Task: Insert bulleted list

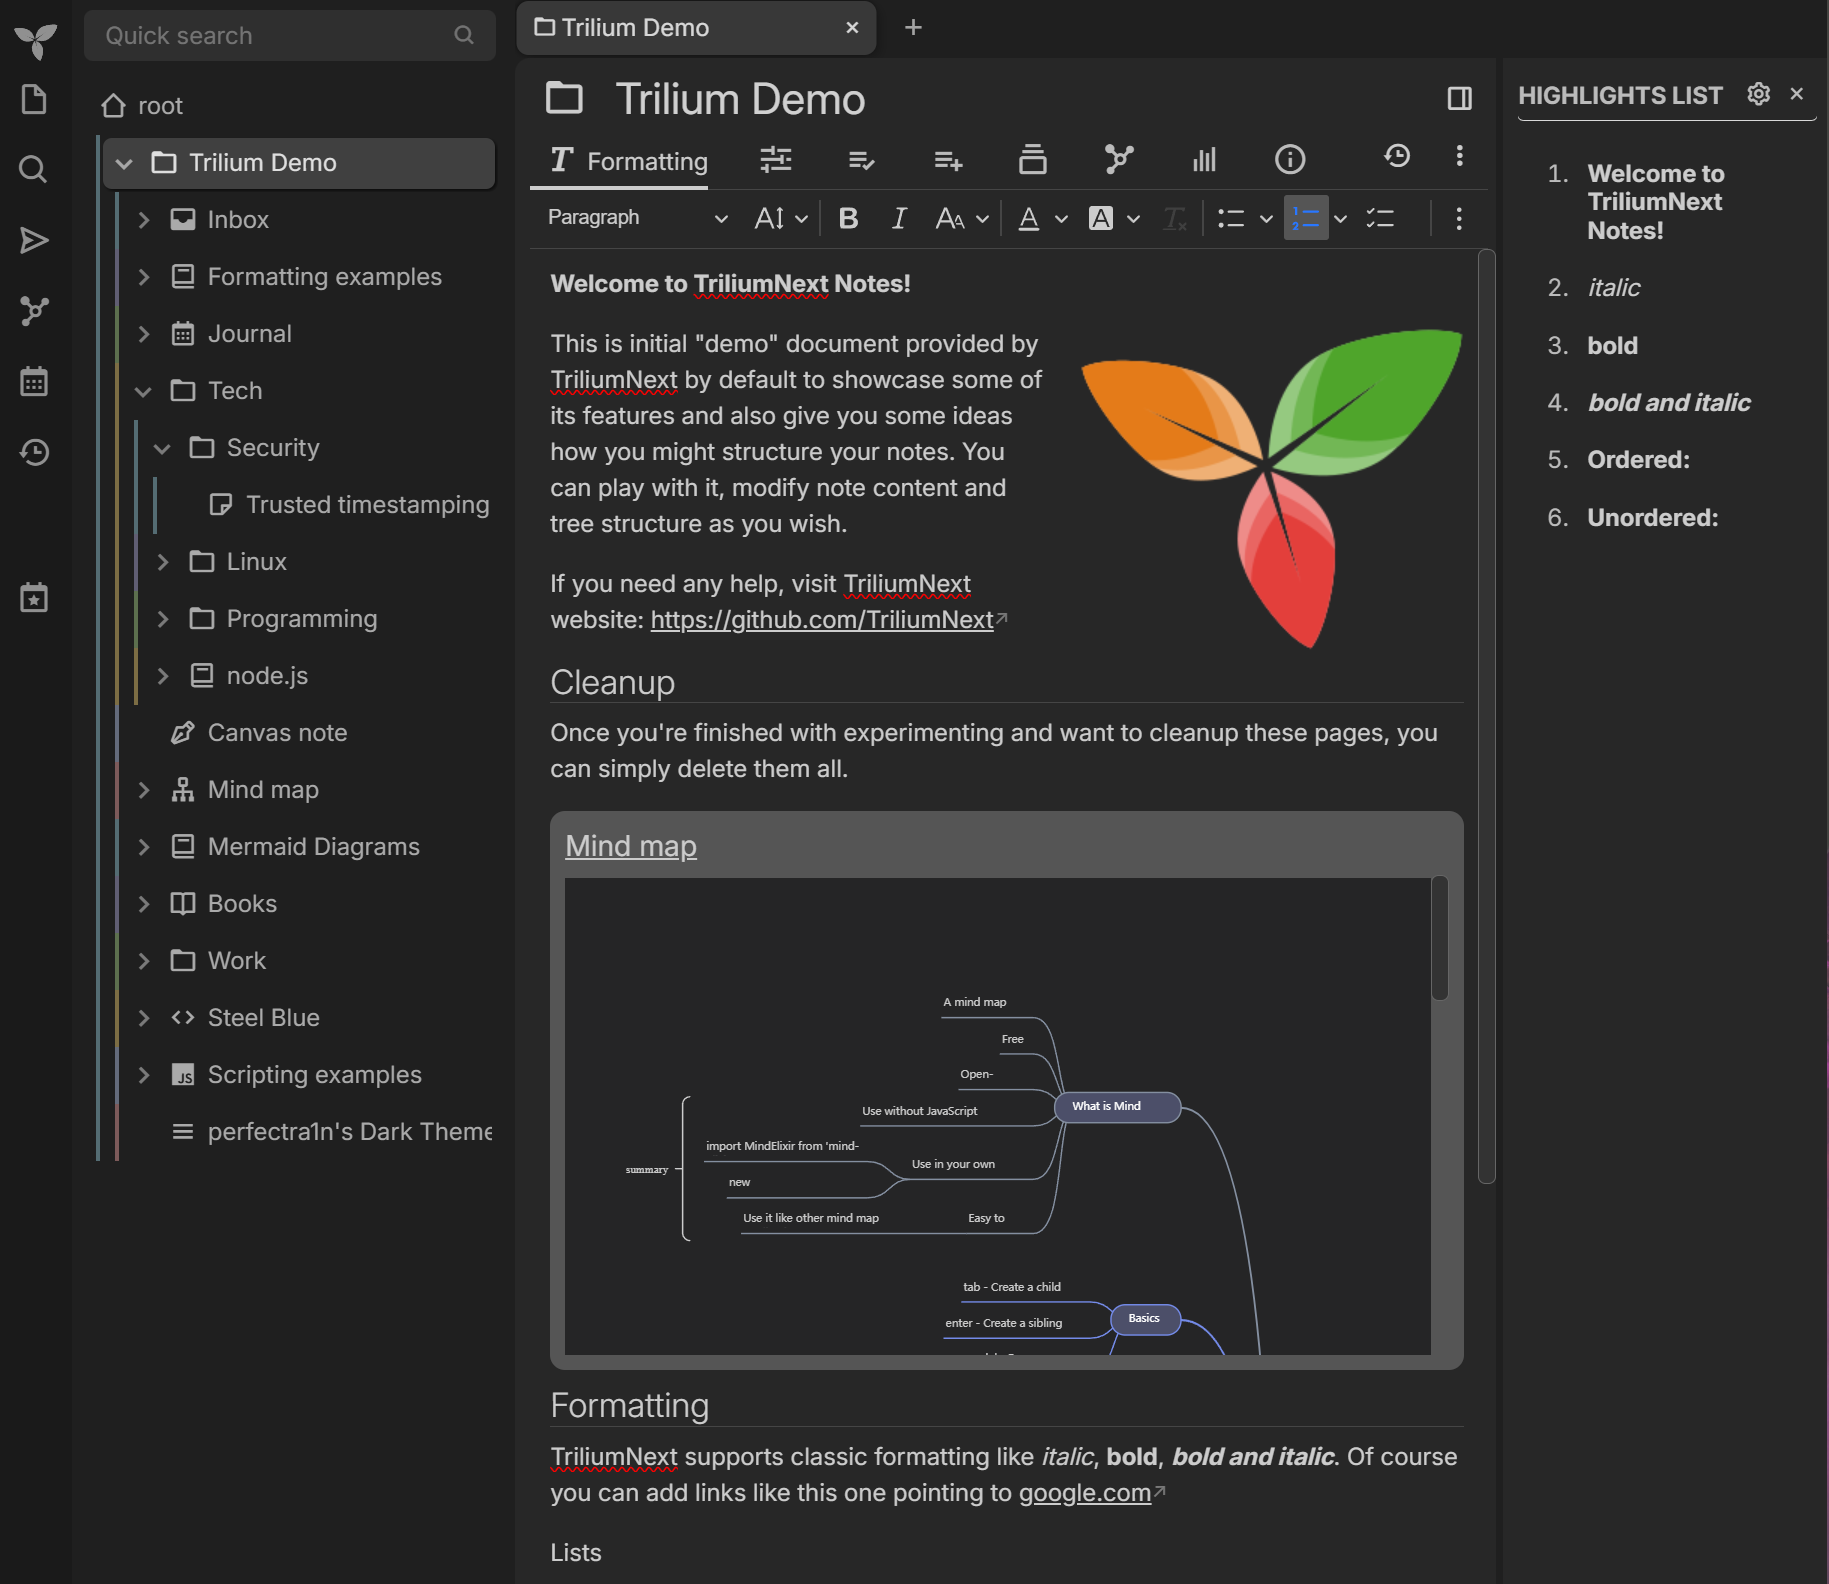Action: point(1231,218)
